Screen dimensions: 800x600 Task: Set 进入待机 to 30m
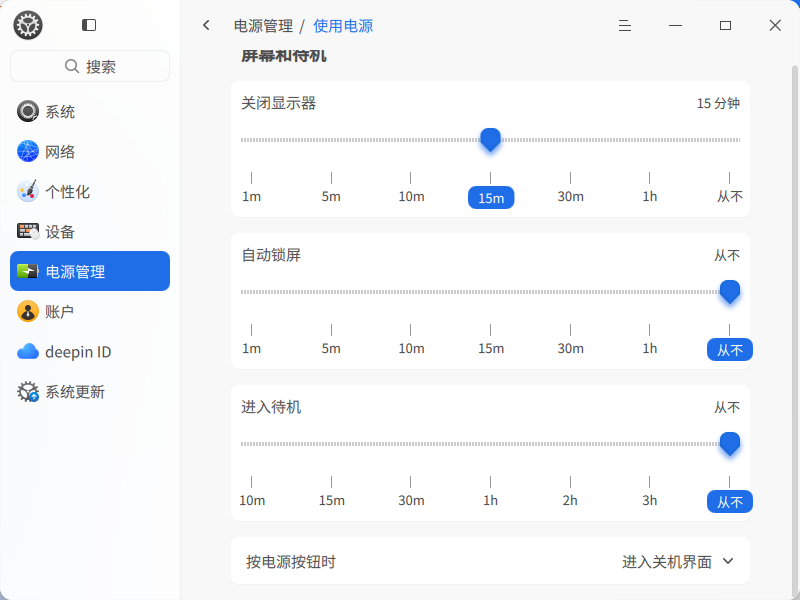(x=411, y=501)
